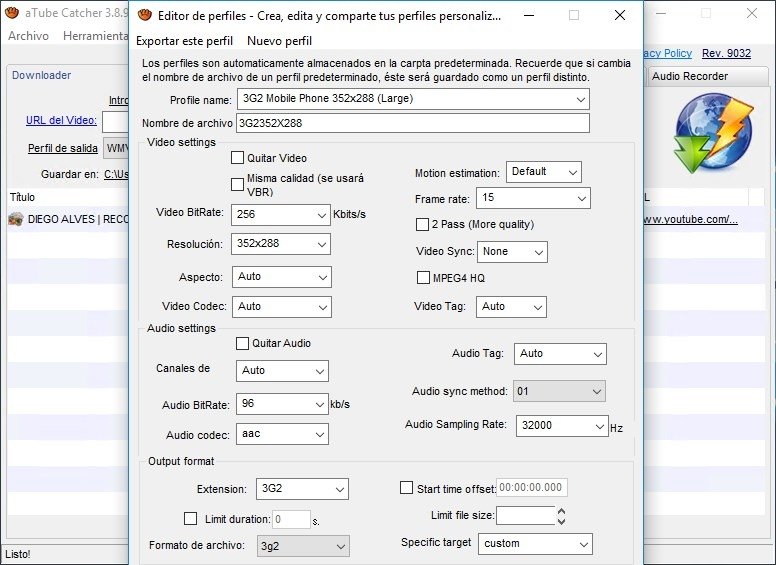
Task: Click the Limit file size field
Action: pos(526,516)
